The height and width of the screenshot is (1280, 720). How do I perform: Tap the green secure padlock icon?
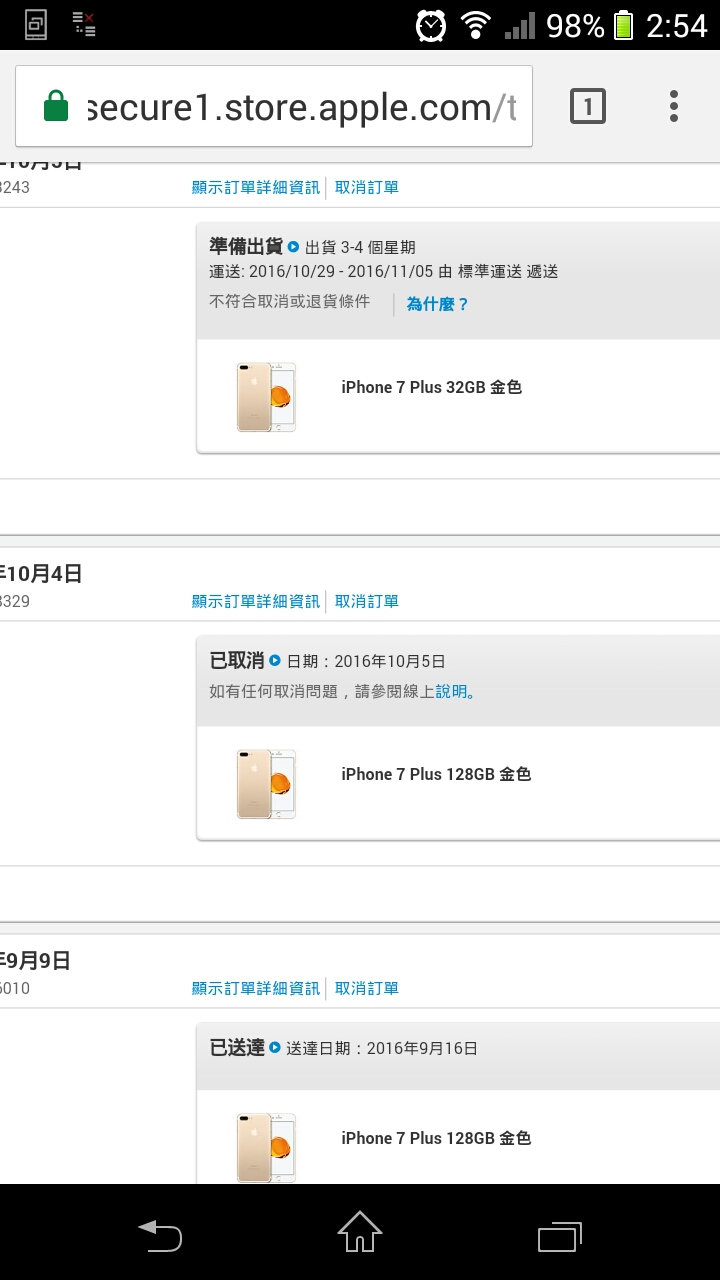tap(56, 106)
